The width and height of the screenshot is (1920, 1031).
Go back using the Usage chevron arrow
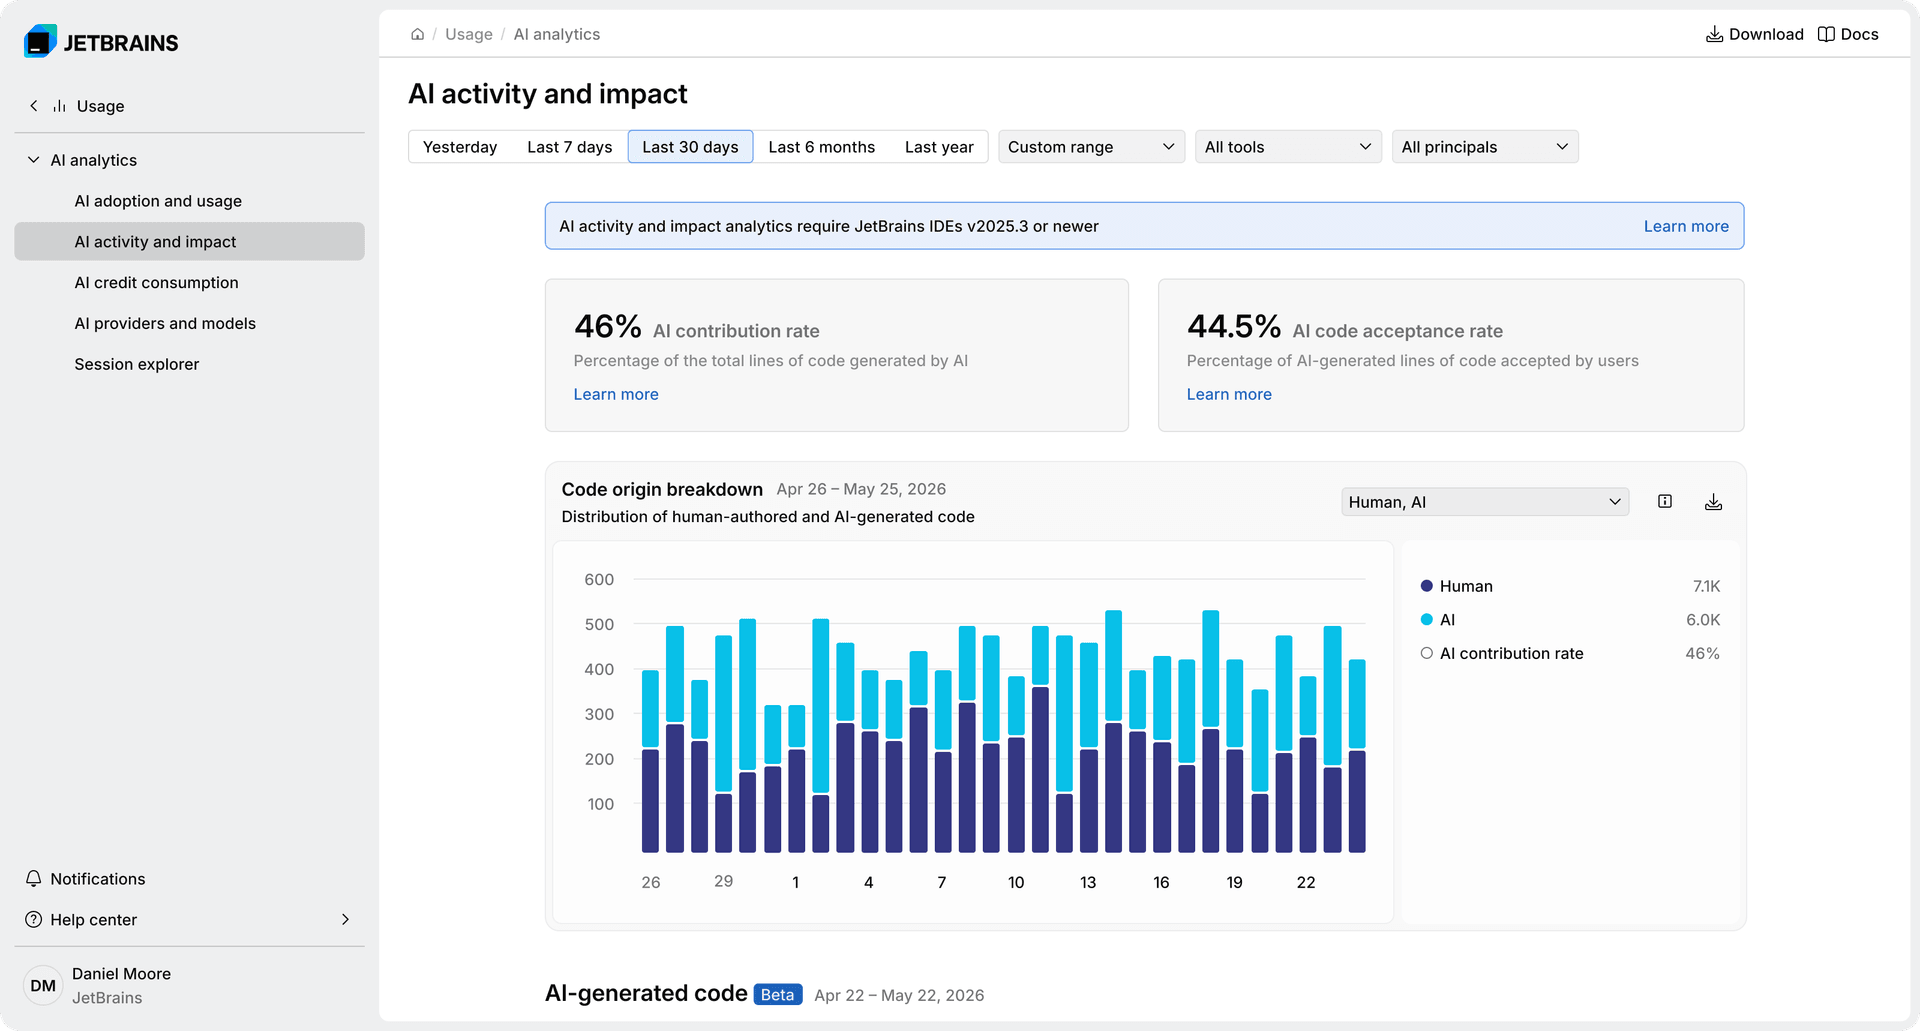34,105
